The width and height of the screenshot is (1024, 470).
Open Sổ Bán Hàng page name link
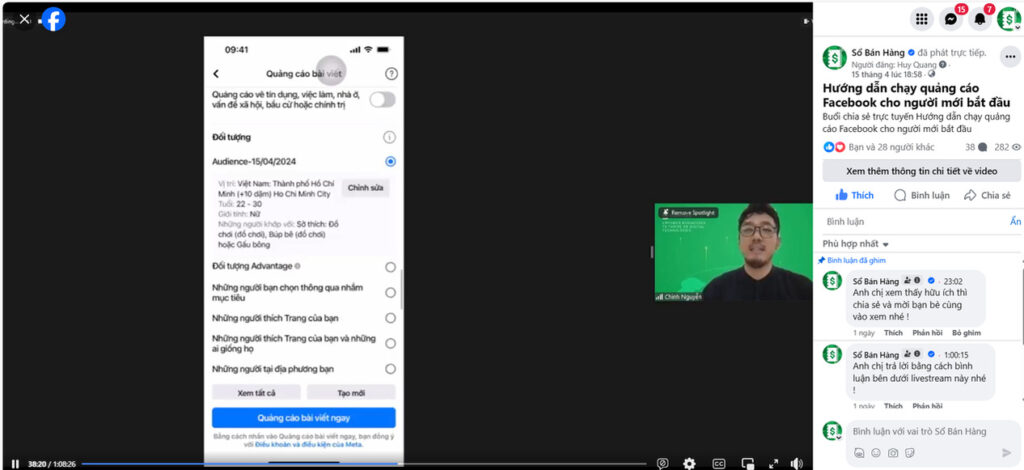click(878, 52)
